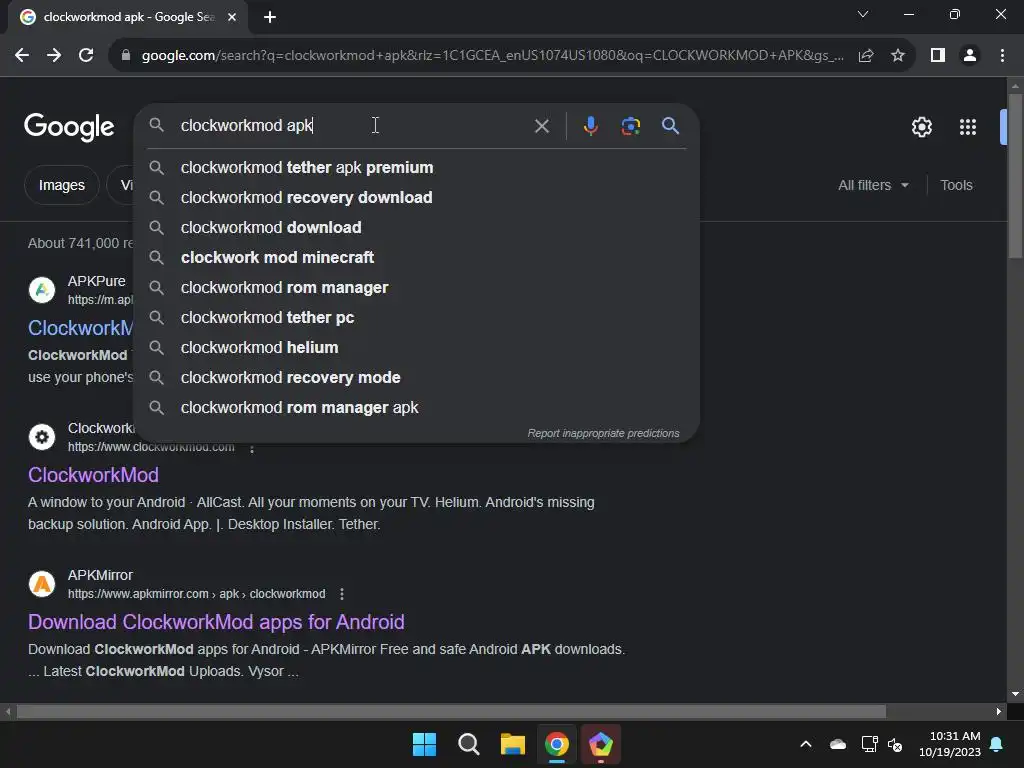Show hidden system tray icons
The image size is (1024, 768).
(x=806, y=744)
